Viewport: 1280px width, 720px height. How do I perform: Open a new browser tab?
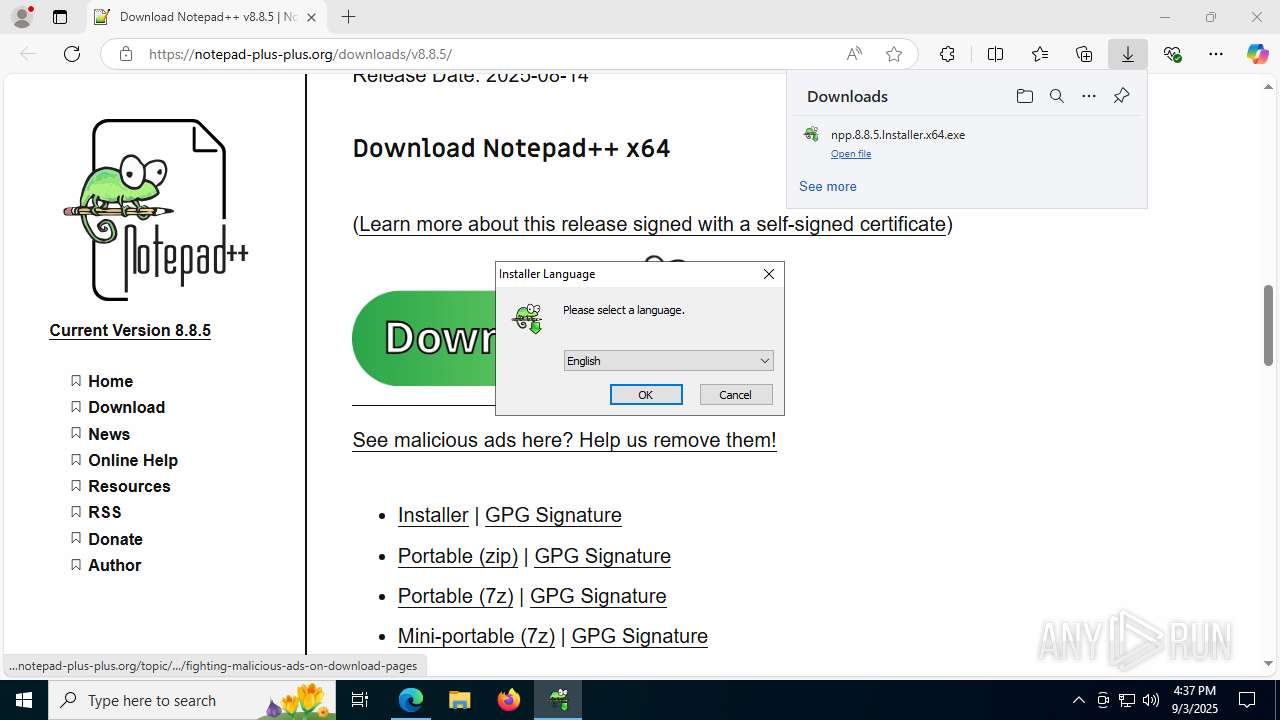pos(348,17)
